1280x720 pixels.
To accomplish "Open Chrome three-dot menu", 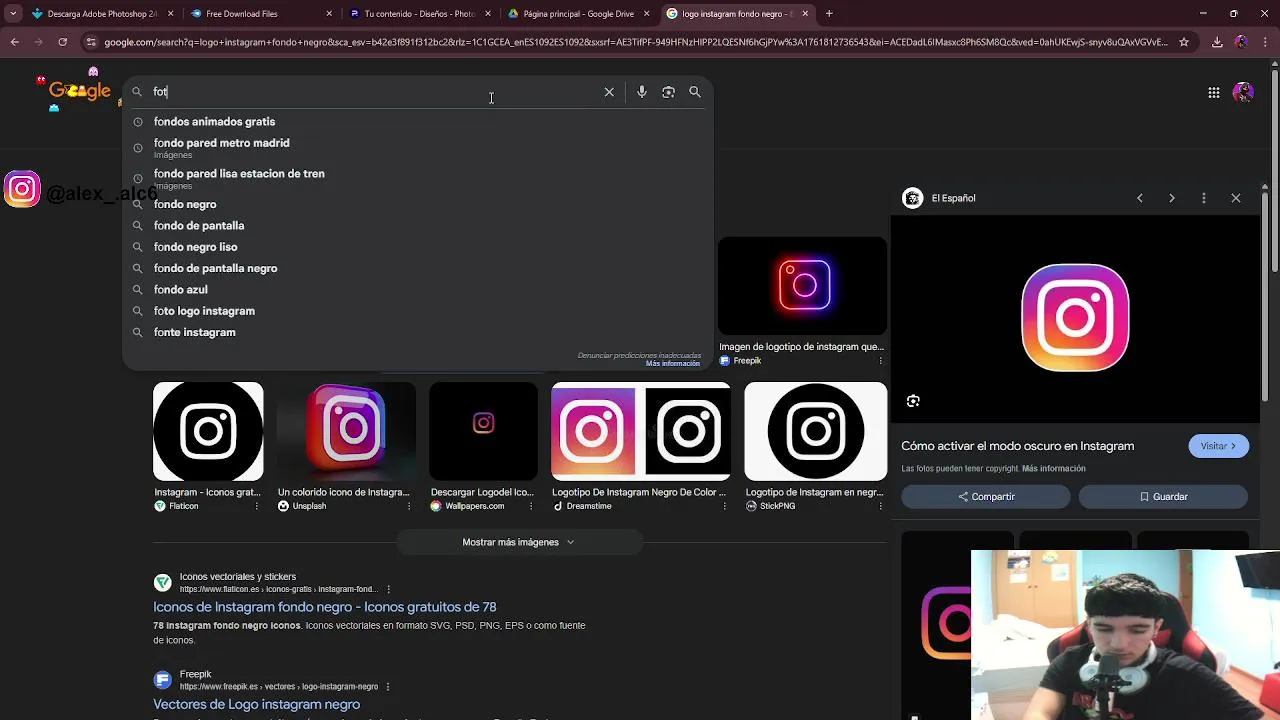I will click(x=1266, y=42).
